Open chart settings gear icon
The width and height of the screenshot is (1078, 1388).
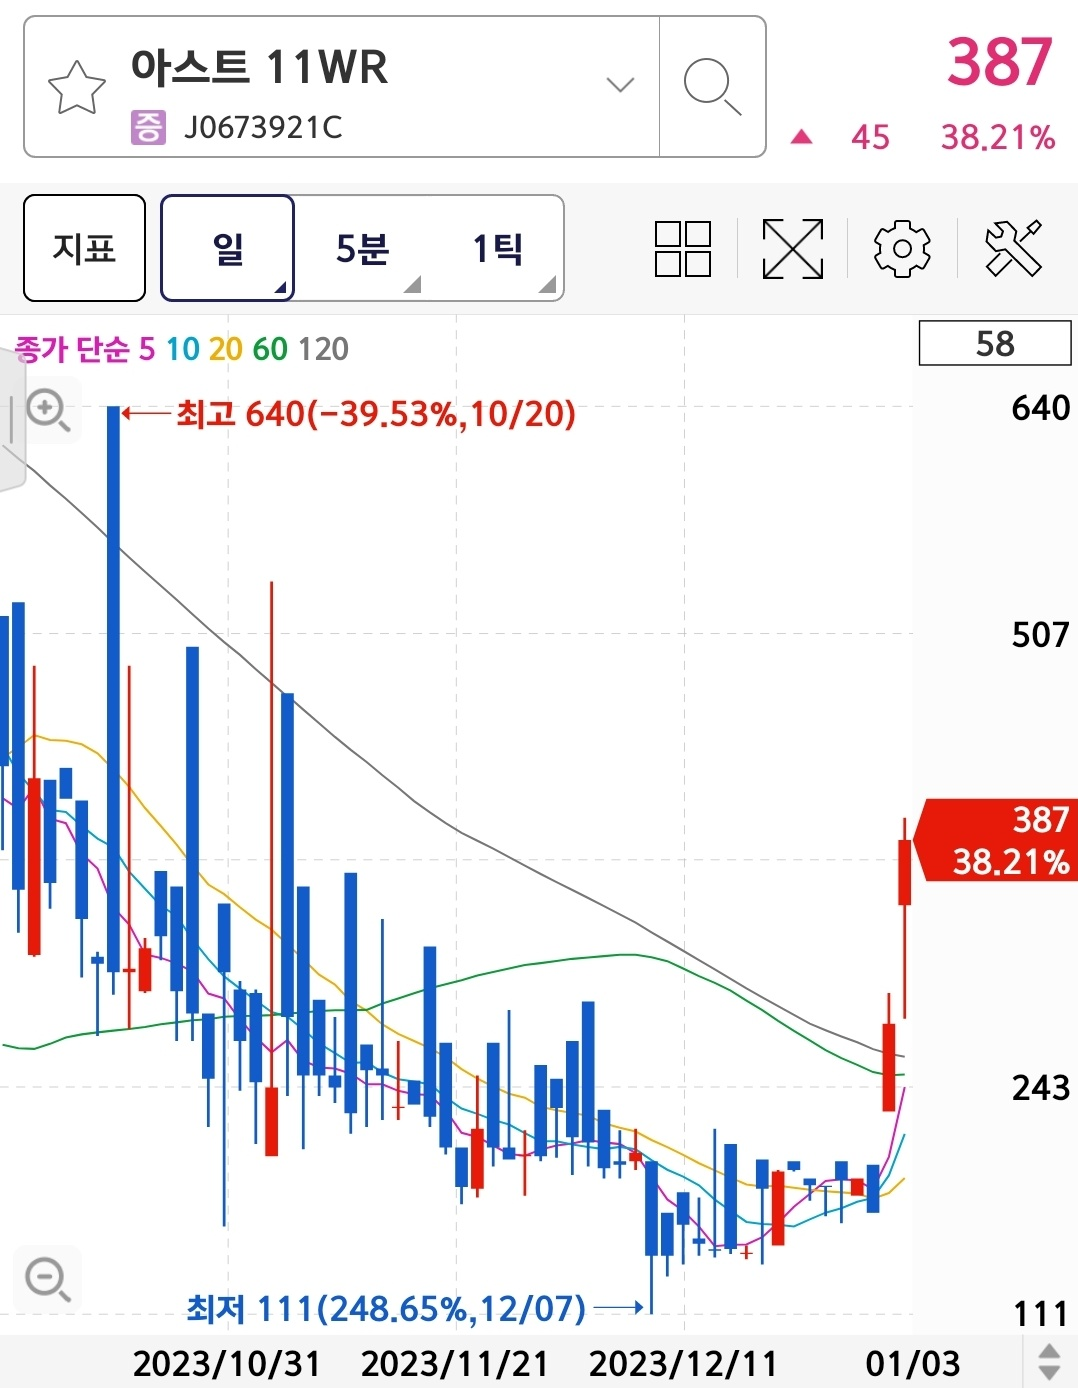pos(902,249)
